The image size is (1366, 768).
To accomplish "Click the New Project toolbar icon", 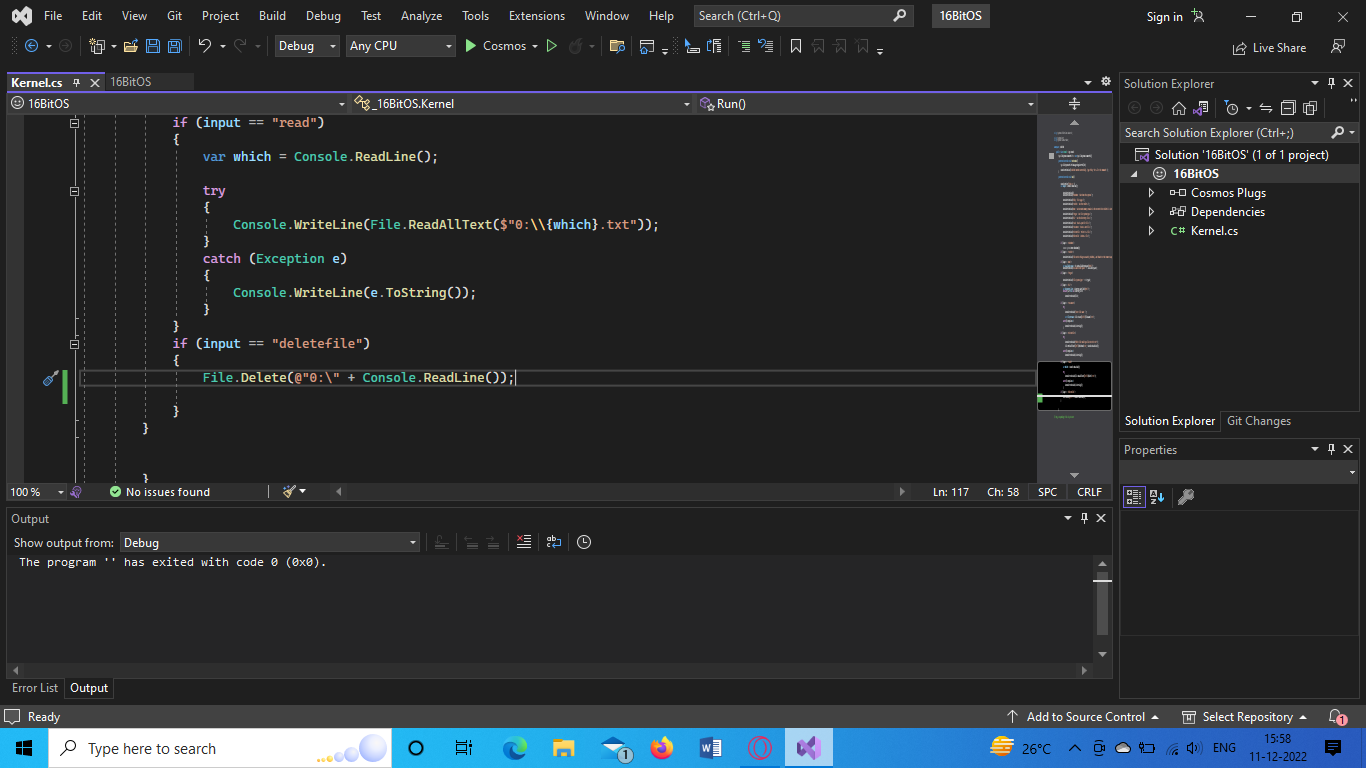I will tap(98, 45).
